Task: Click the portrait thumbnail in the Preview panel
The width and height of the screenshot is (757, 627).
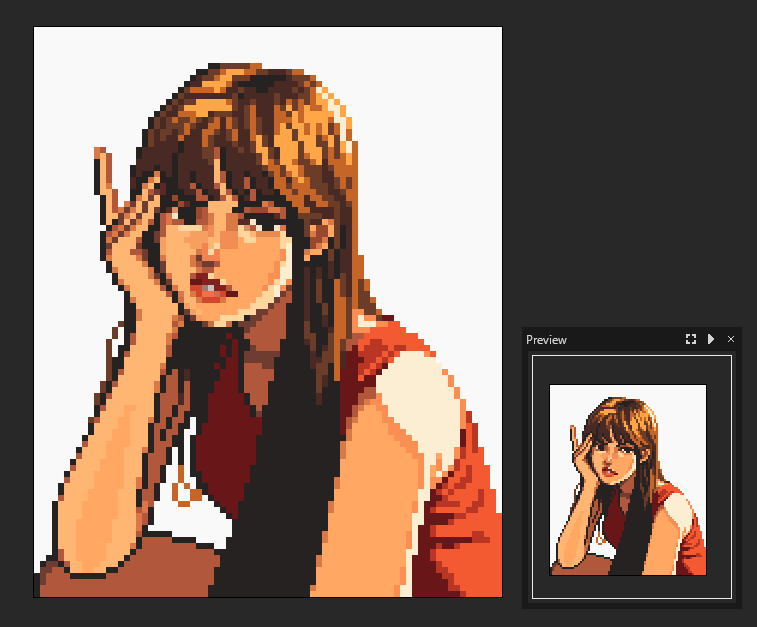Action: coord(628,479)
